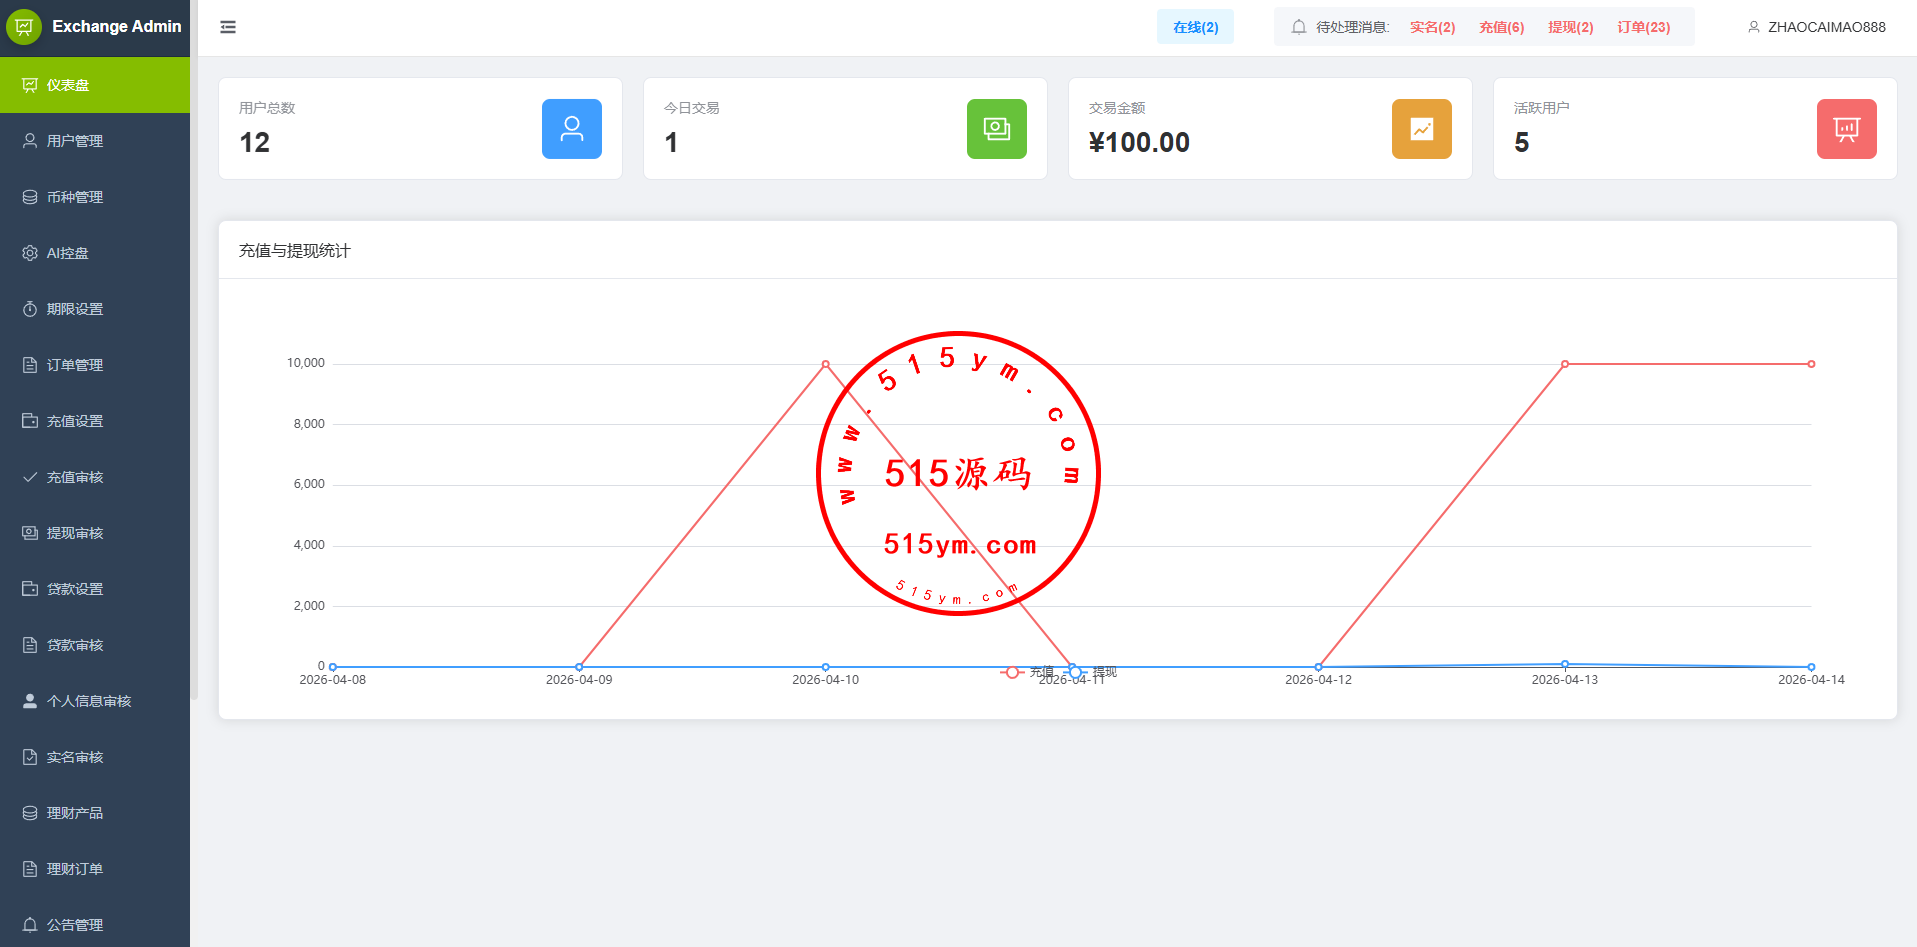
Task: Select 订单管理 in the sidebar
Action: (75, 365)
